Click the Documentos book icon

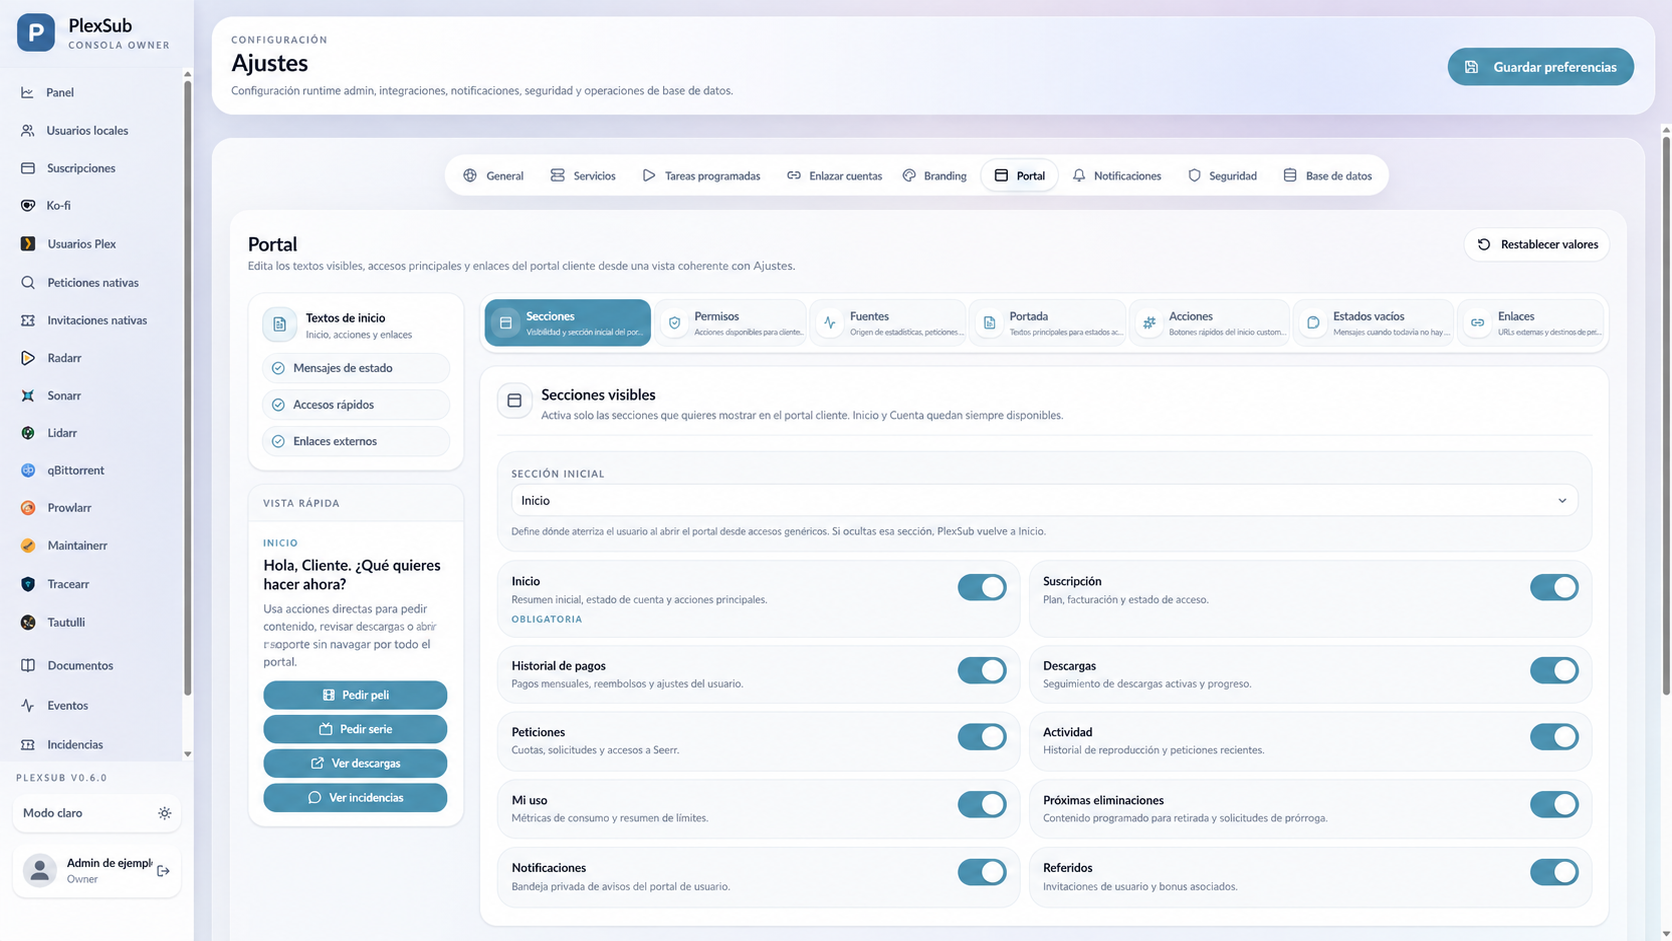[27, 665]
